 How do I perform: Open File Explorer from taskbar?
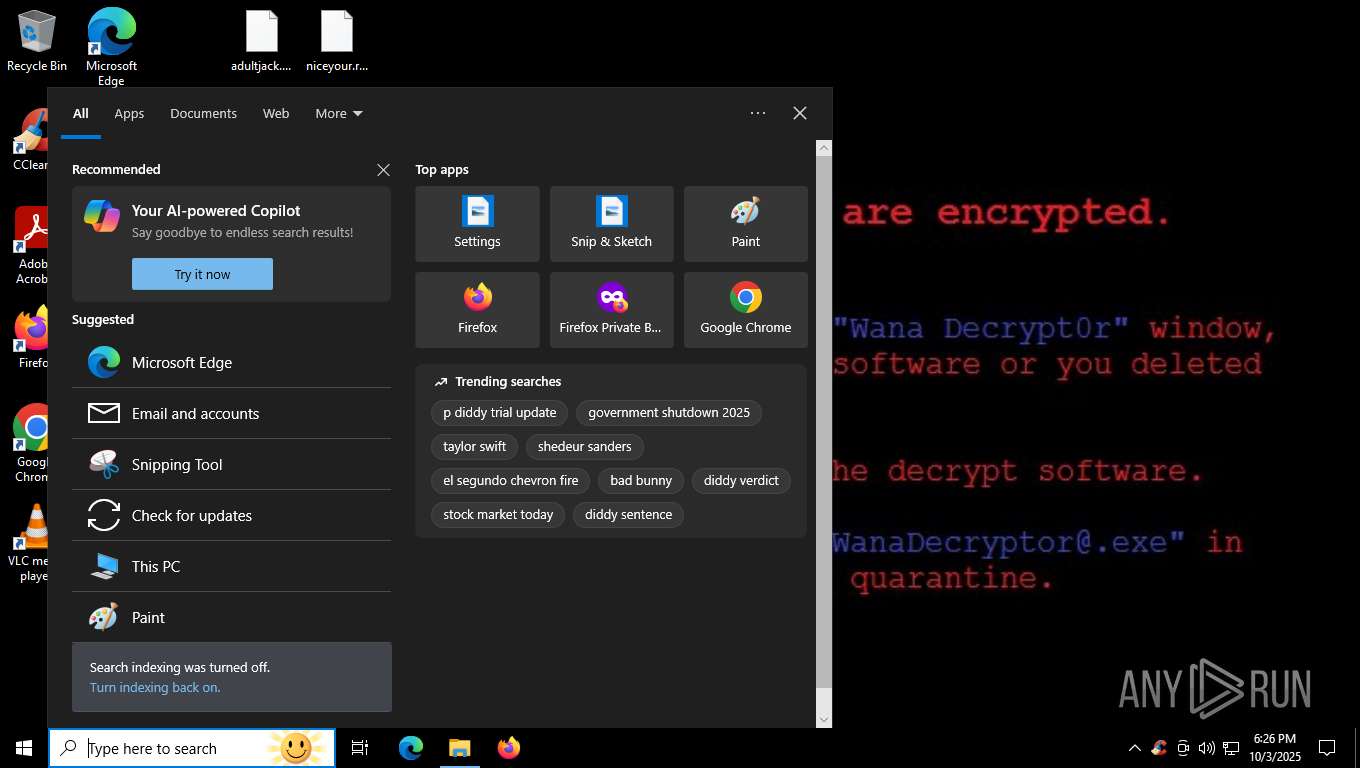(459, 748)
